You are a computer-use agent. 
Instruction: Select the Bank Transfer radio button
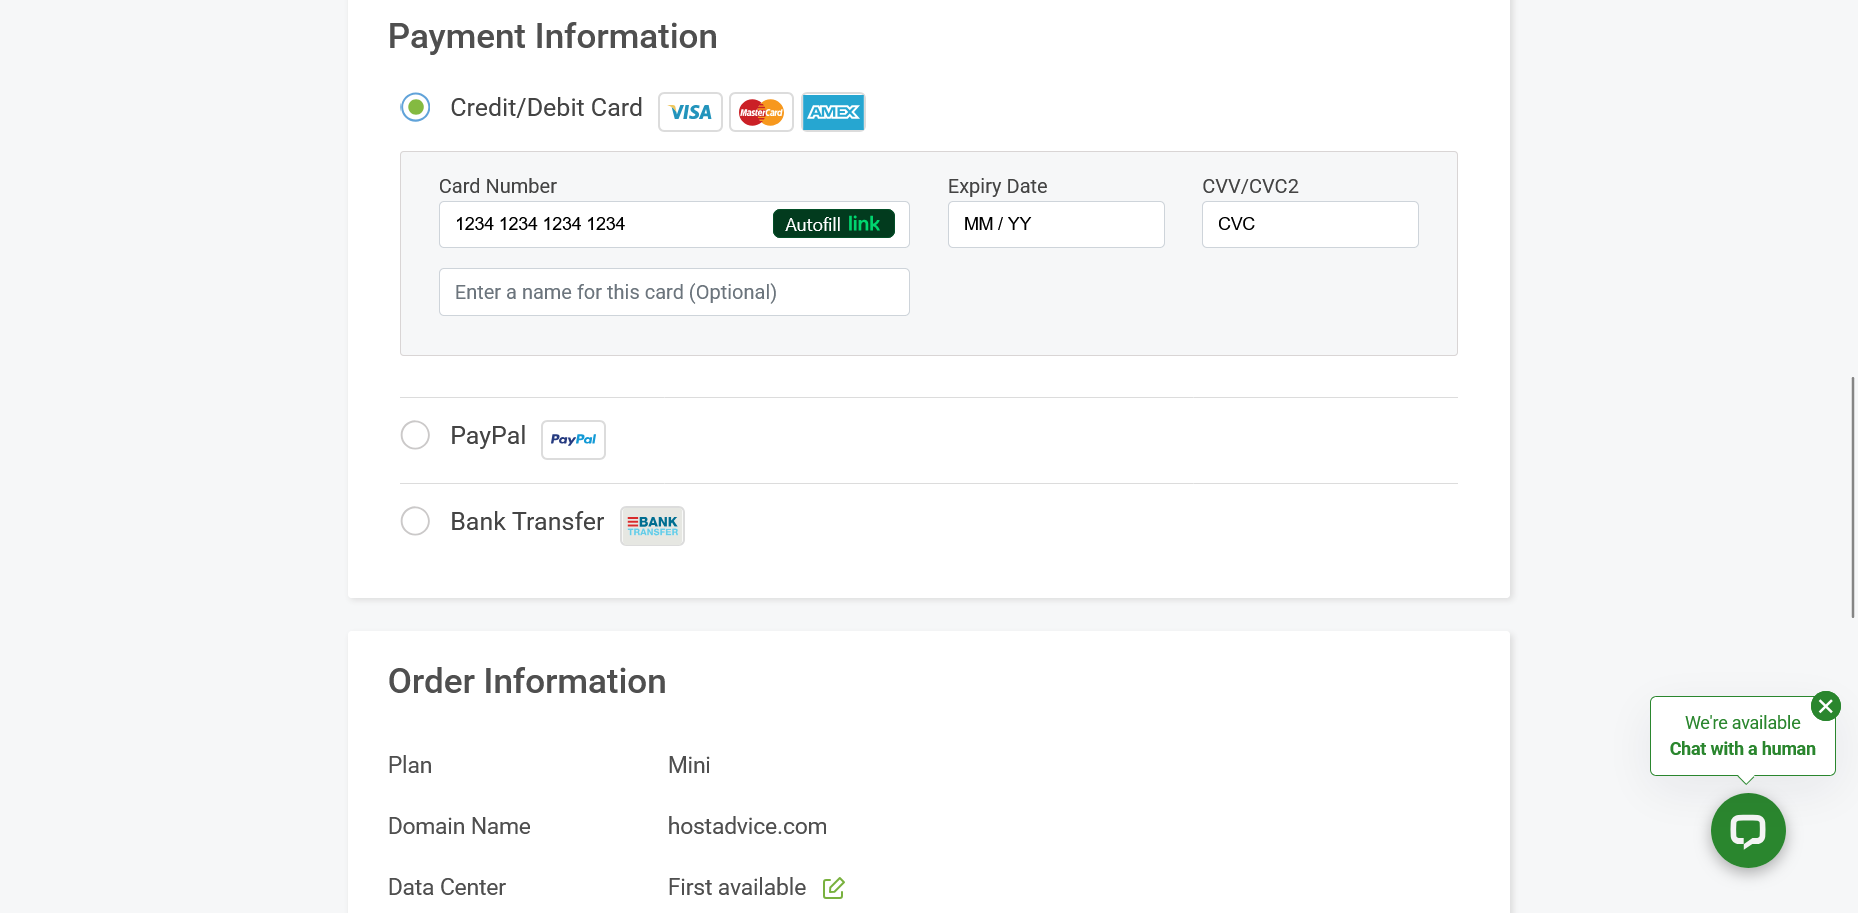tap(415, 521)
